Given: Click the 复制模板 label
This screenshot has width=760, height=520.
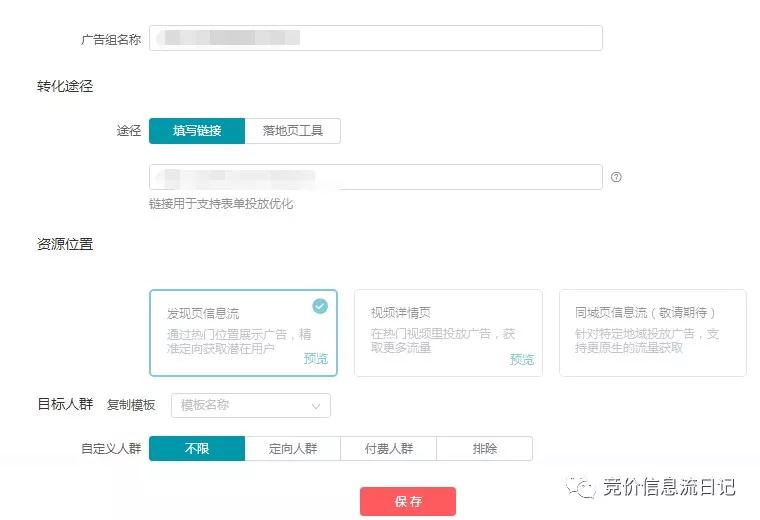Looking at the screenshot, I should 131,405.
